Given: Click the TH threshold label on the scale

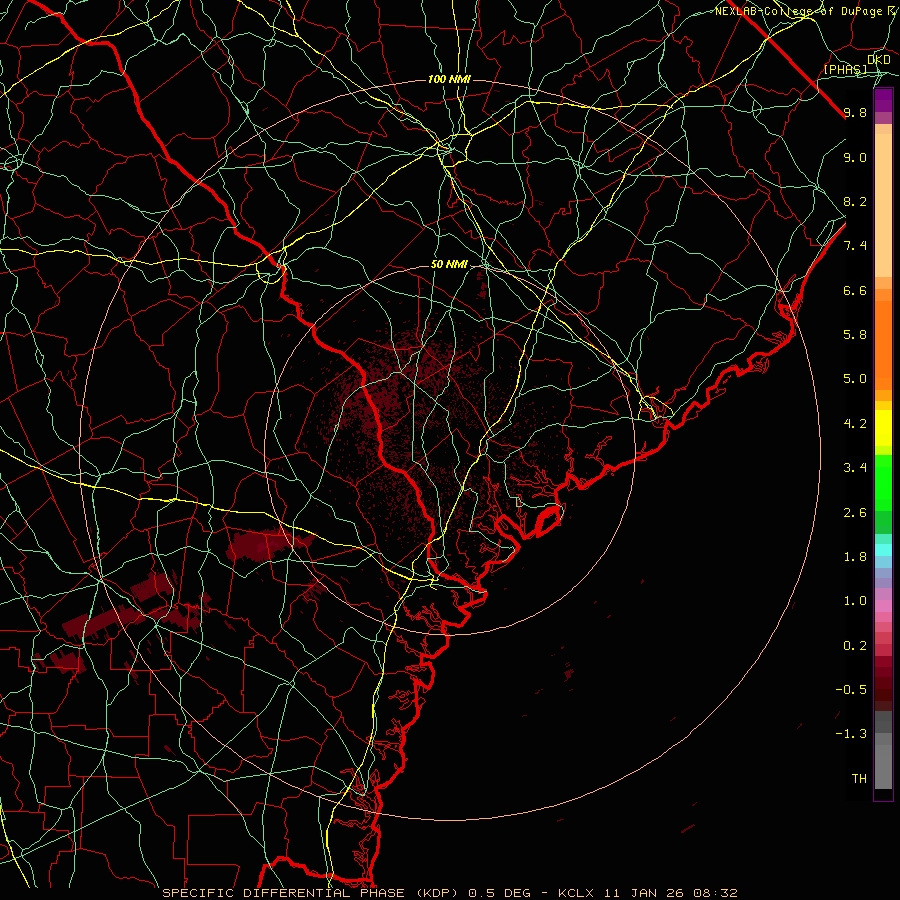Looking at the screenshot, I should pyautogui.click(x=859, y=779).
